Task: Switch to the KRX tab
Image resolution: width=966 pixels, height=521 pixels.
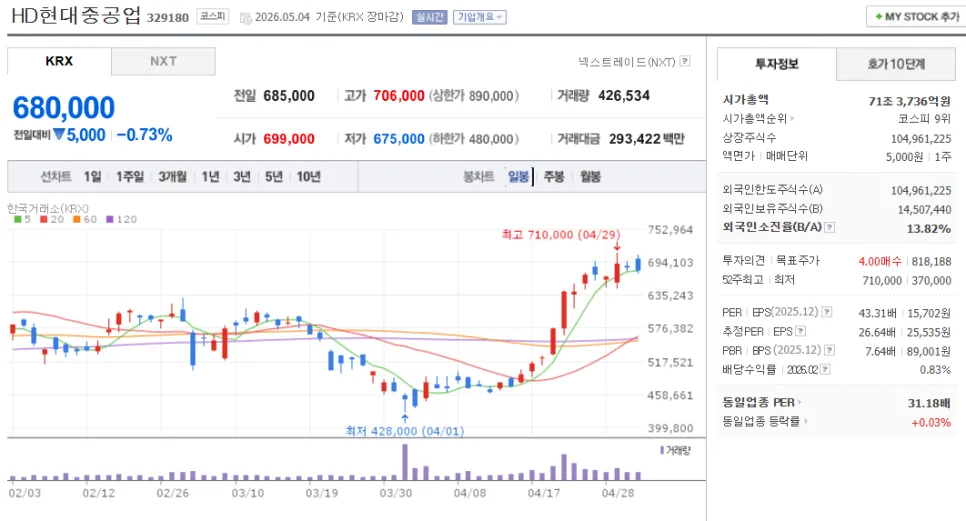Action: (59, 61)
